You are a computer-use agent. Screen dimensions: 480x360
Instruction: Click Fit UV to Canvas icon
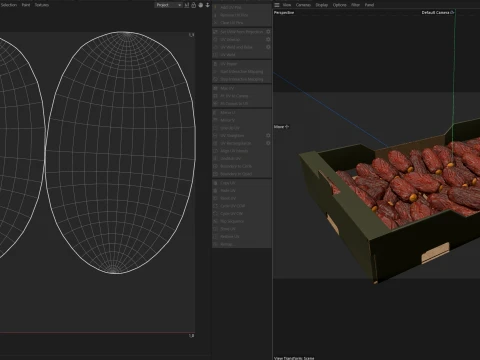point(215,96)
